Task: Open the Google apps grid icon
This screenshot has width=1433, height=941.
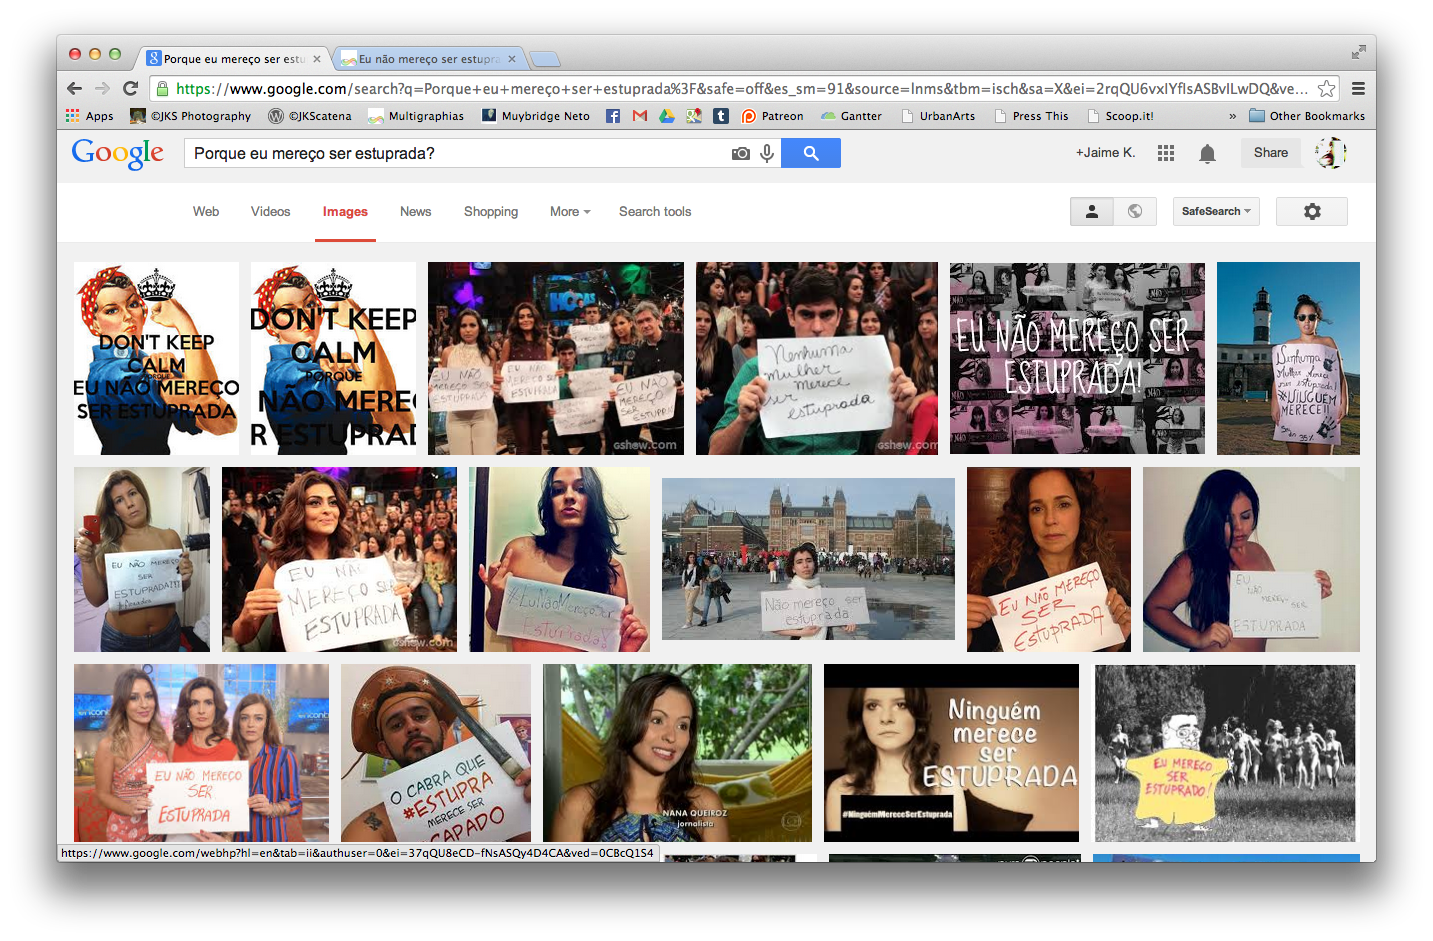Action: (x=1165, y=153)
